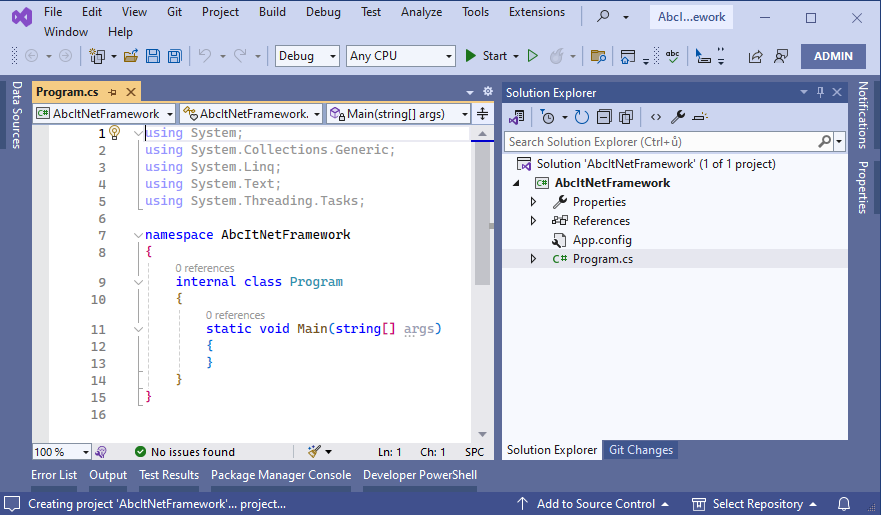Click the Save All toolbar icon
The height and width of the screenshot is (515, 881).
point(175,56)
